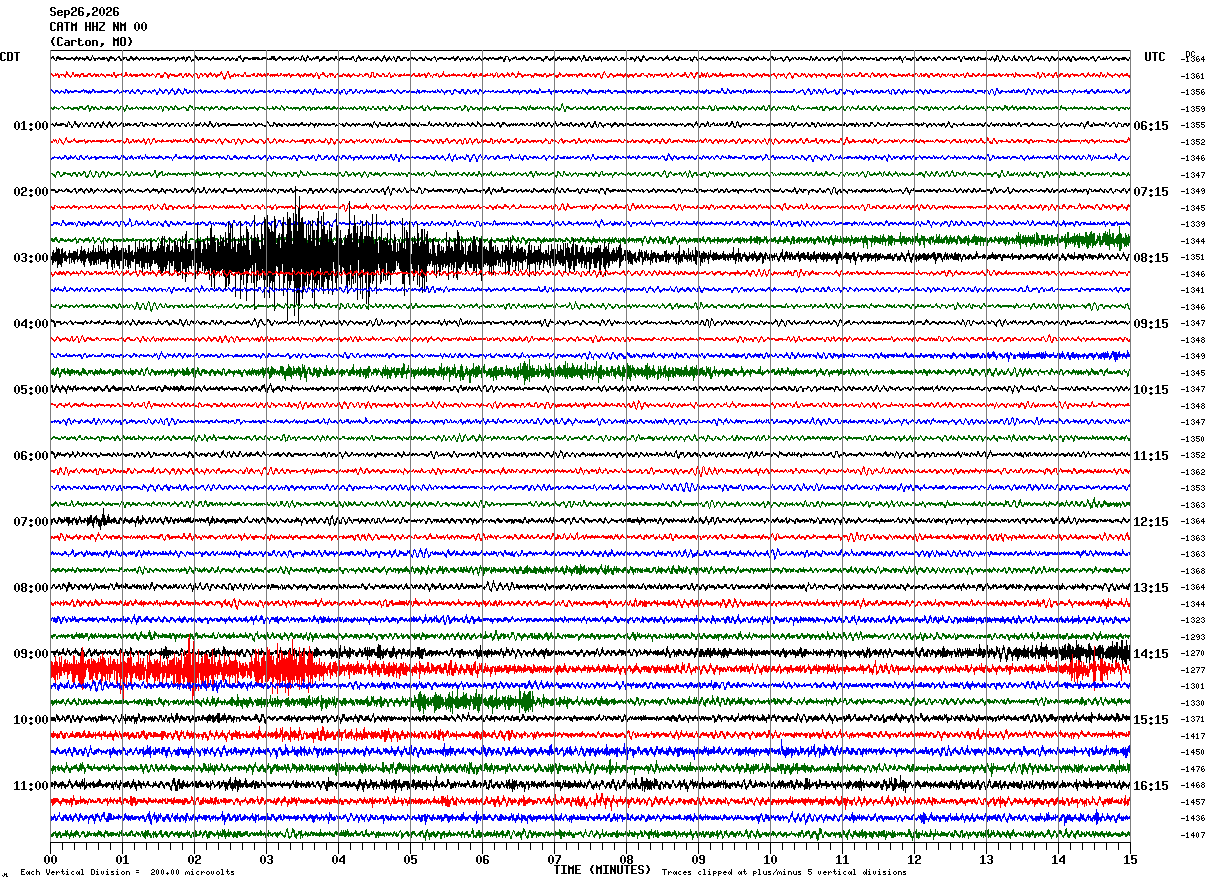The width and height of the screenshot is (1210, 886).
Task: Click the large black earthquake burst waveform
Action: [300, 255]
